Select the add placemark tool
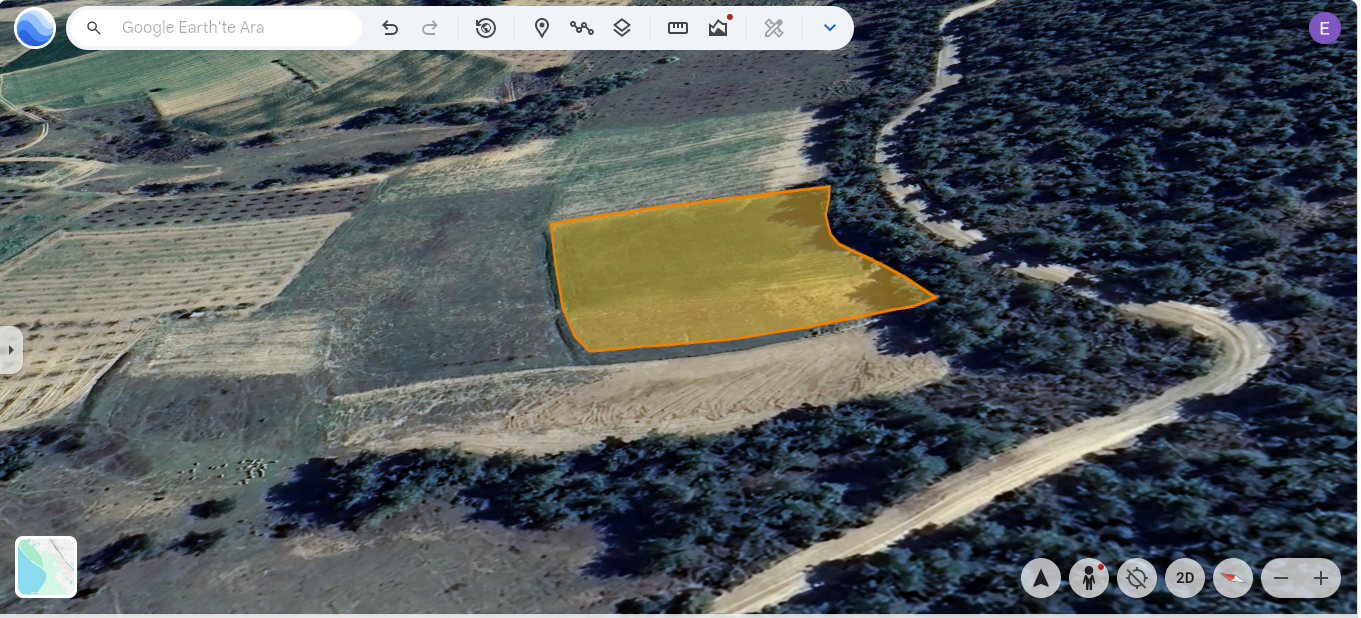The image size is (1361, 618). pos(542,28)
